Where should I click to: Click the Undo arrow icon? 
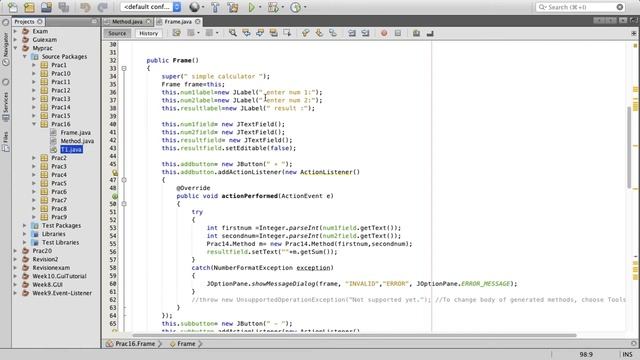85,7
